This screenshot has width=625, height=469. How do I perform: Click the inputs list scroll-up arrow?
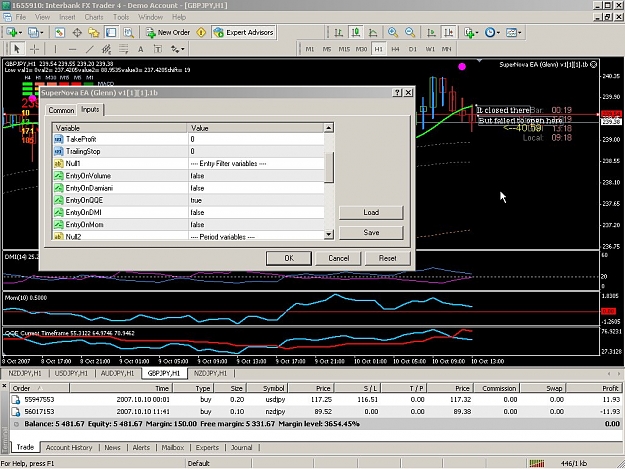coord(328,128)
